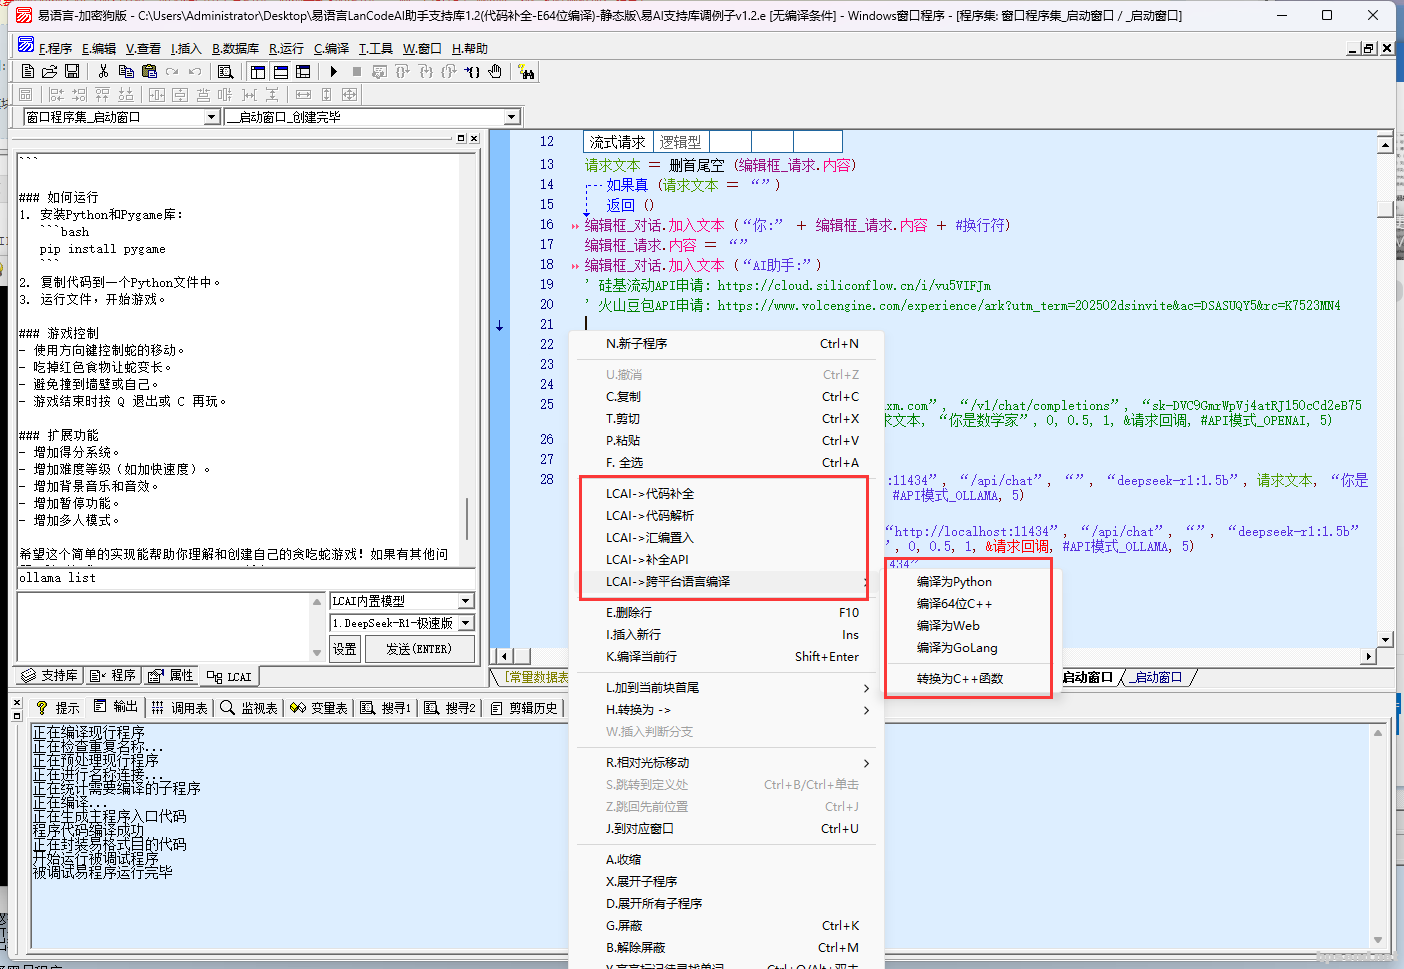This screenshot has width=1404, height=969.
Task: Click the code editor horizontal scroll-right arrow
Action: [x=1369, y=656]
